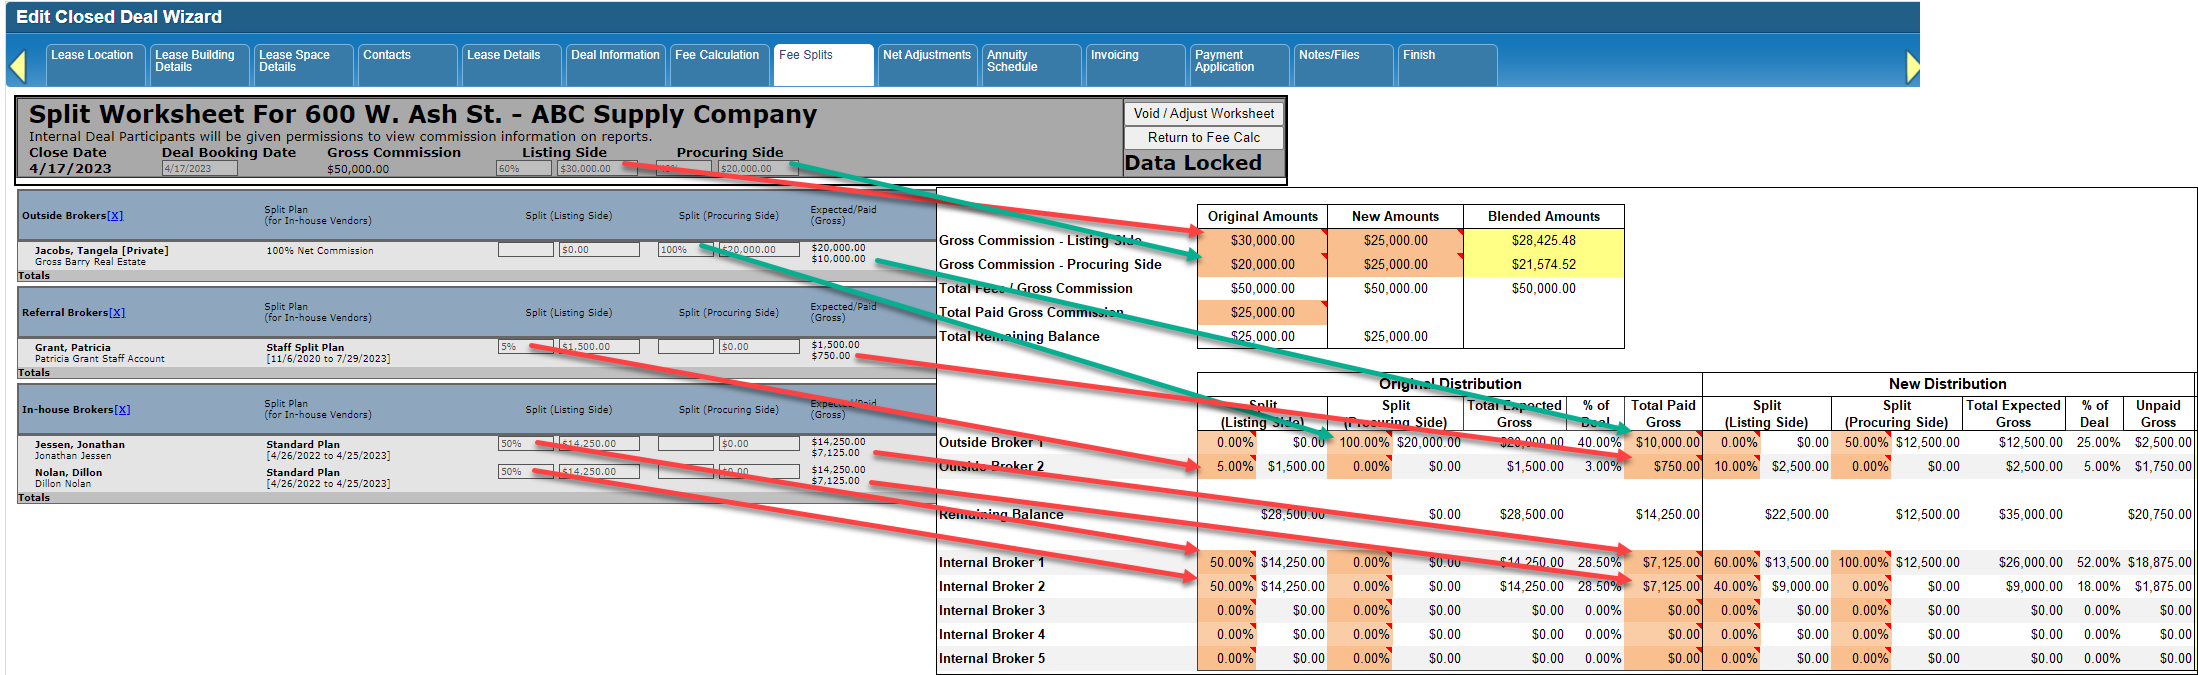
Task: Jump to the Finish tab
Action: pyautogui.click(x=1419, y=56)
